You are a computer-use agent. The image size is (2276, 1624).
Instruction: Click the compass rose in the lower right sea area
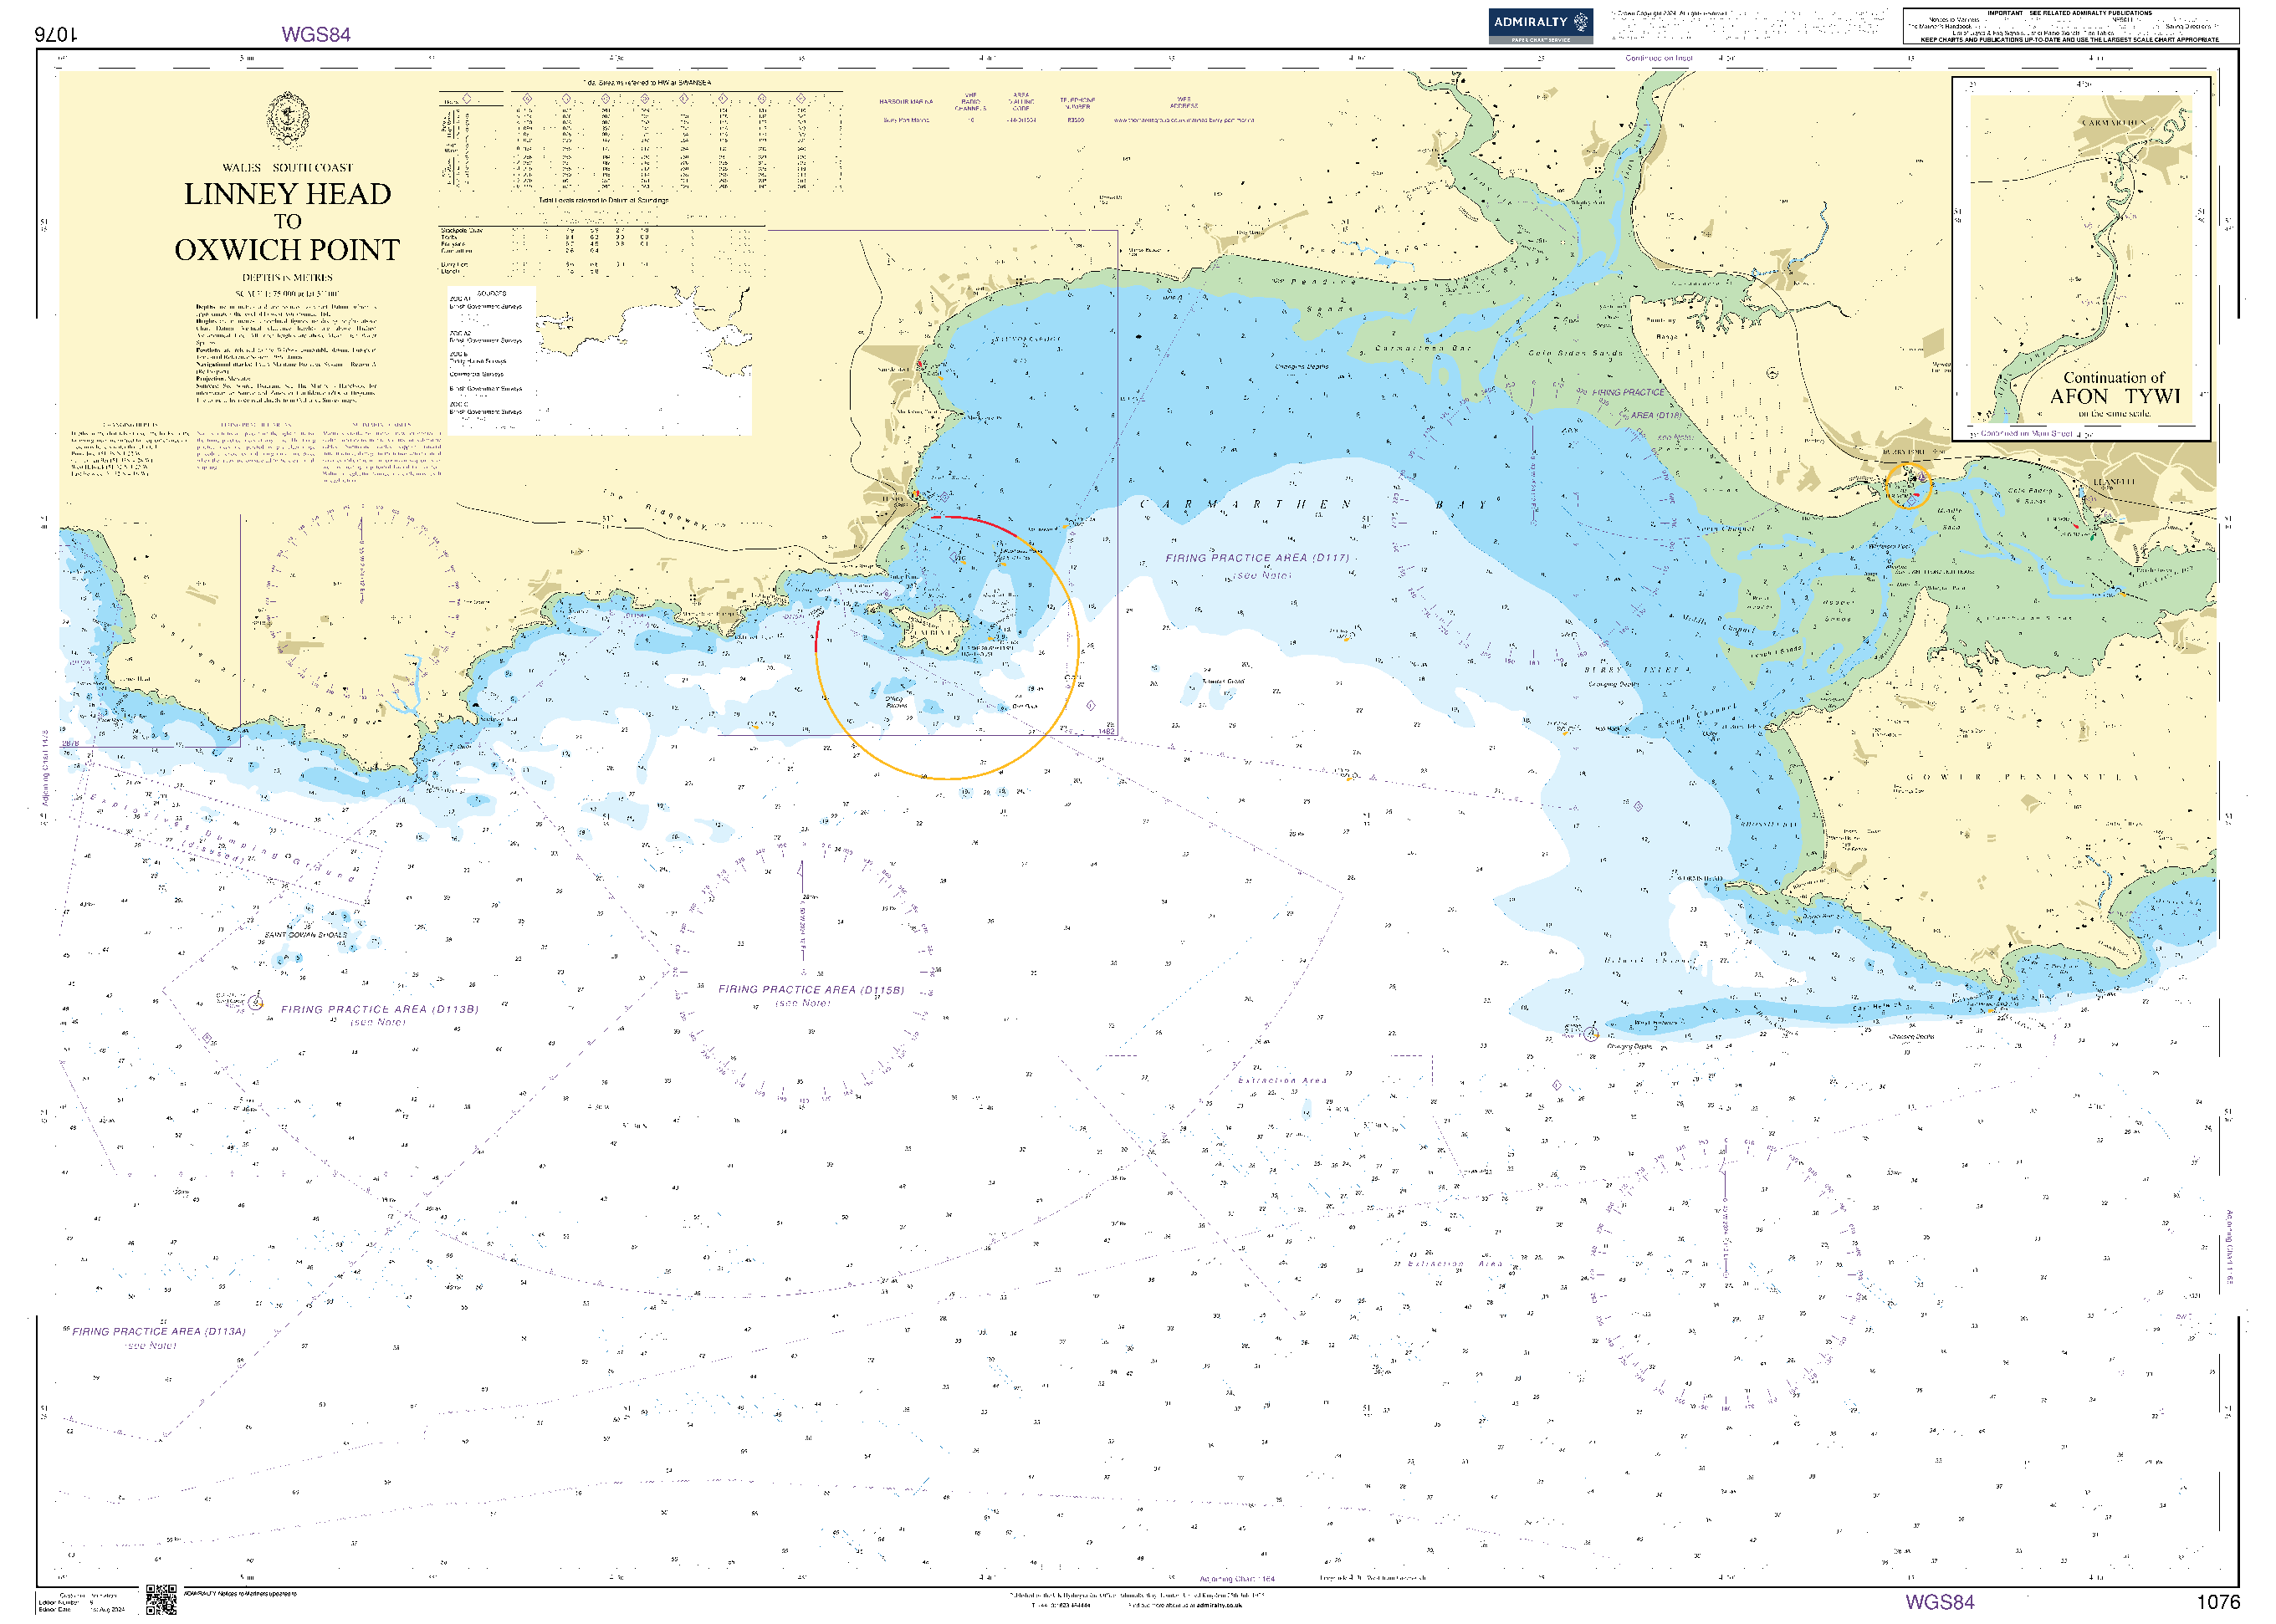[1725, 1274]
